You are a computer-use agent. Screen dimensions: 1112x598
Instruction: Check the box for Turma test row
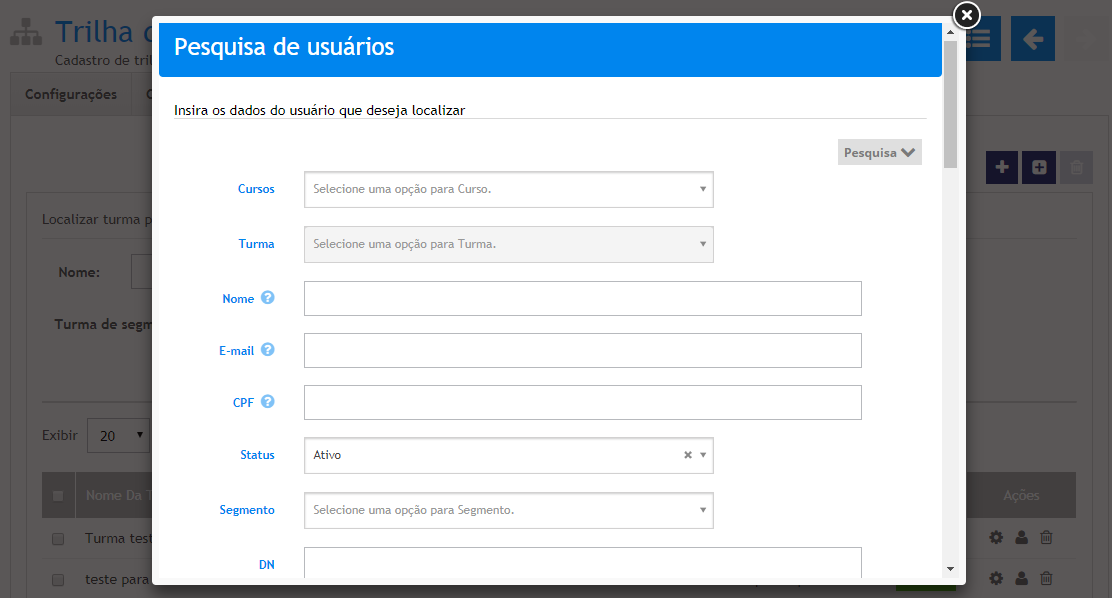[x=58, y=539]
